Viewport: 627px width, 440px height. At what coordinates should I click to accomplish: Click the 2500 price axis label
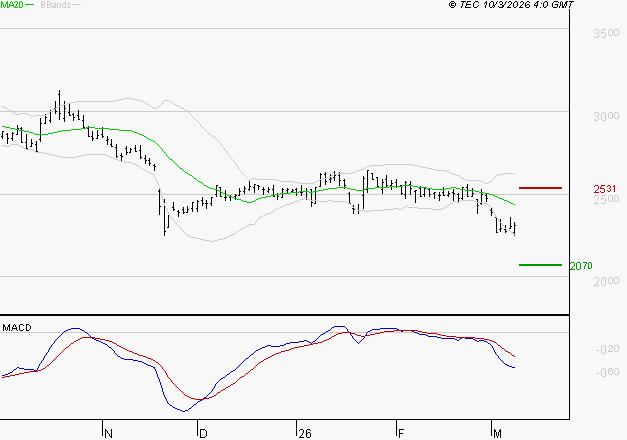point(606,199)
